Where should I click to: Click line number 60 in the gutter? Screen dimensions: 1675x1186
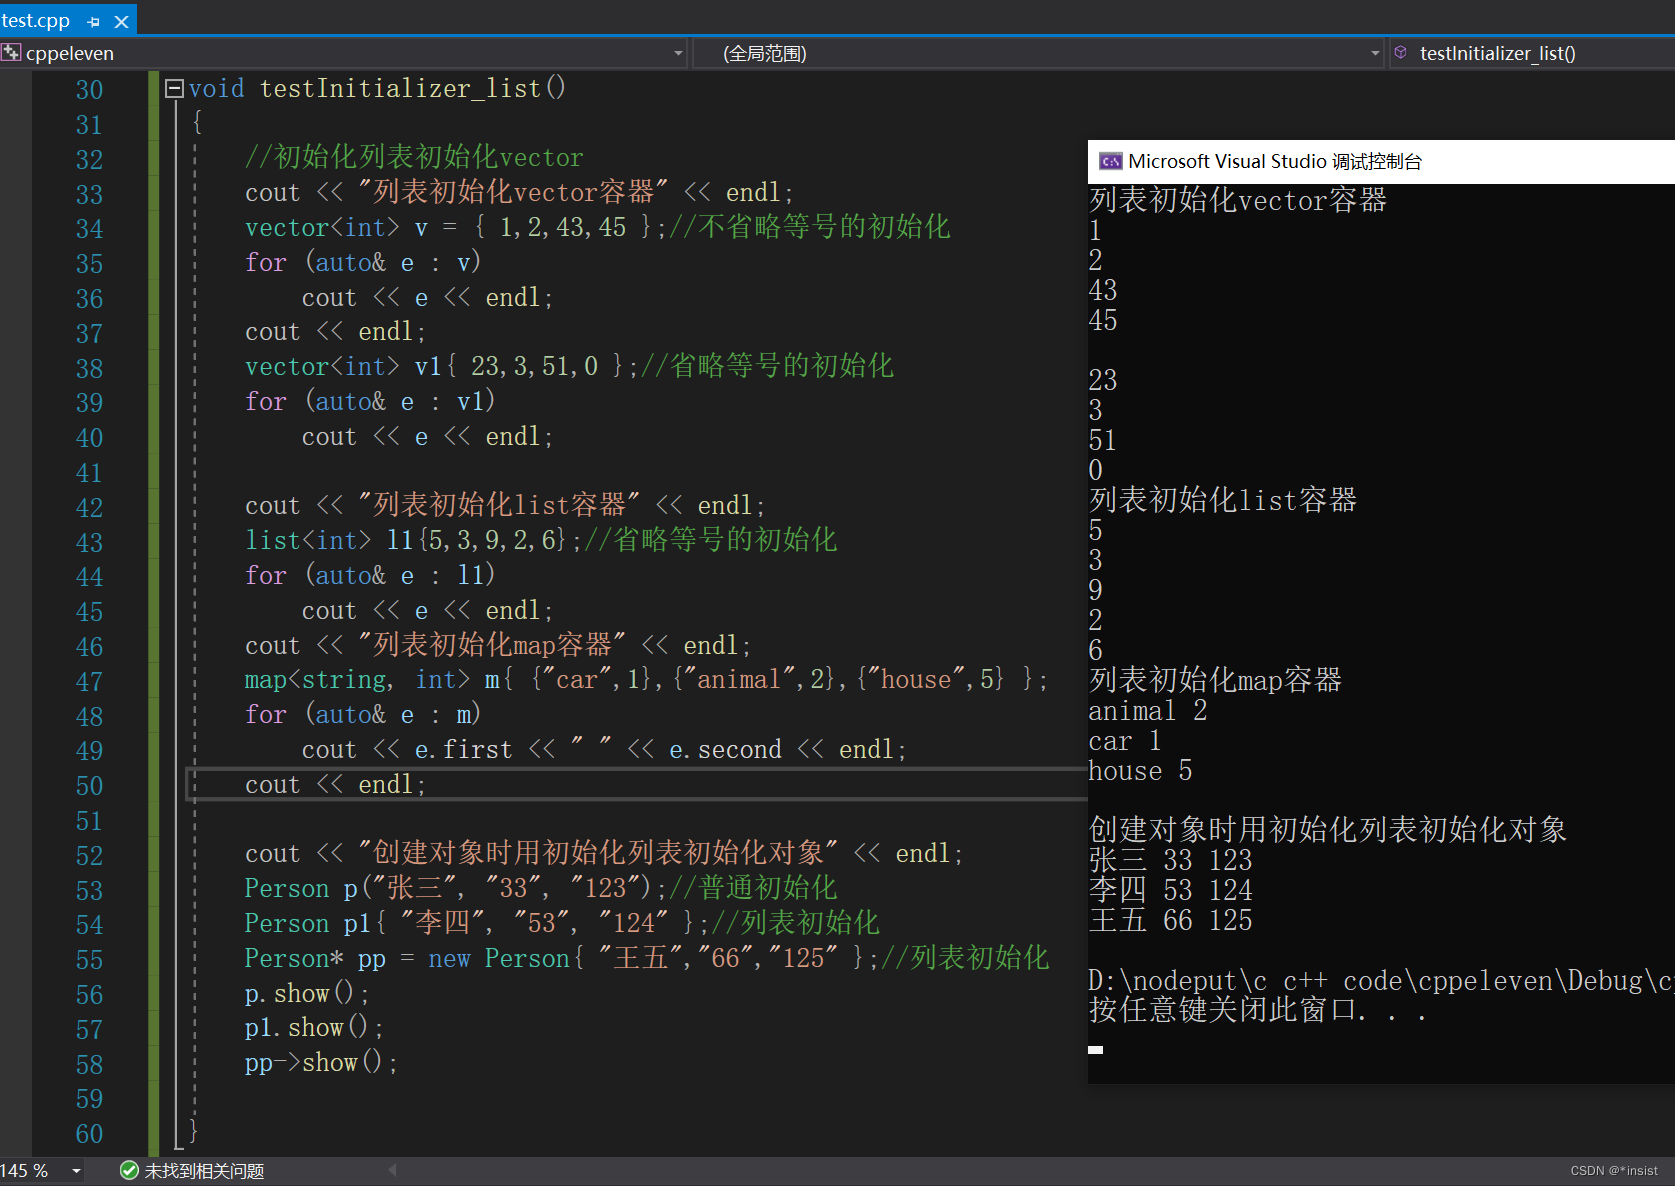pos(89,1134)
